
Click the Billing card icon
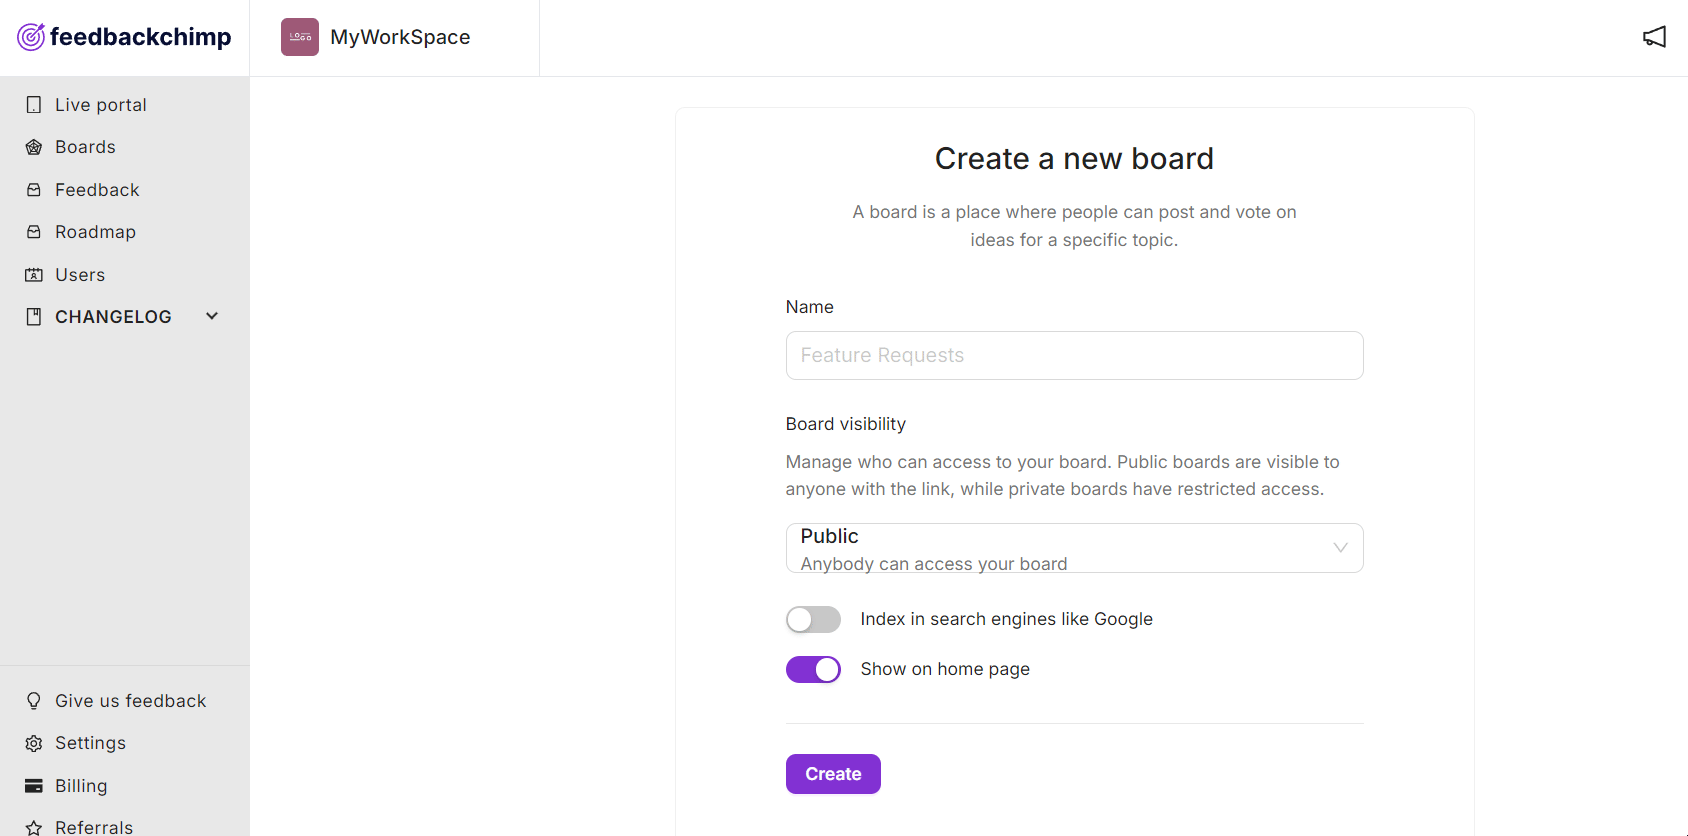pyautogui.click(x=34, y=786)
